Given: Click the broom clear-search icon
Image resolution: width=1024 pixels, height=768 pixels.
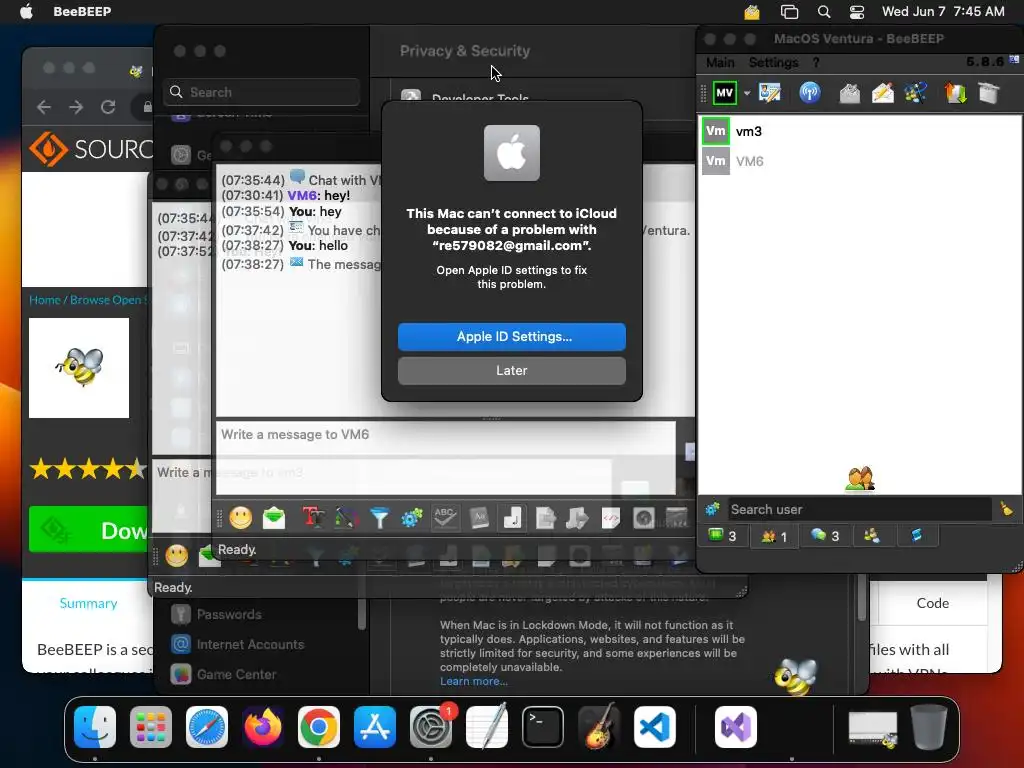Looking at the screenshot, I should coord(1006,509).
